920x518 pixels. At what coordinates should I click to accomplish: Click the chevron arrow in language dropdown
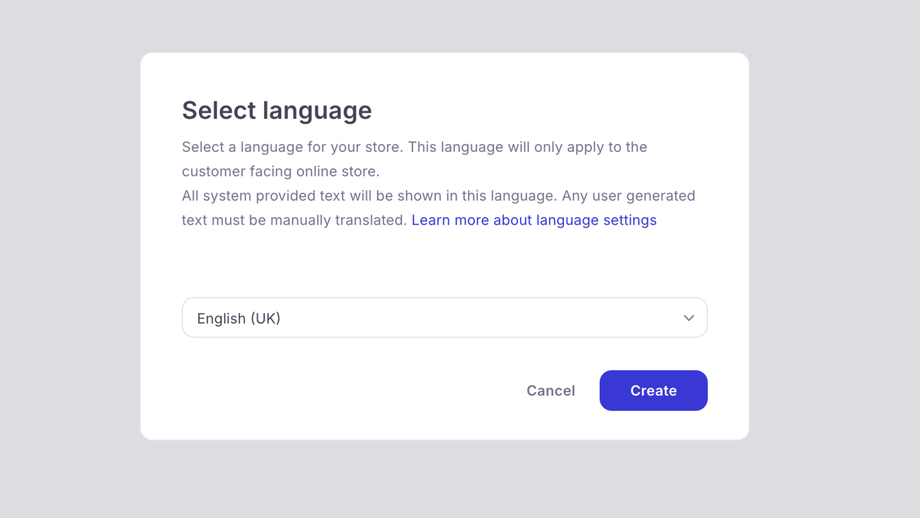click(x=688, y=318)
